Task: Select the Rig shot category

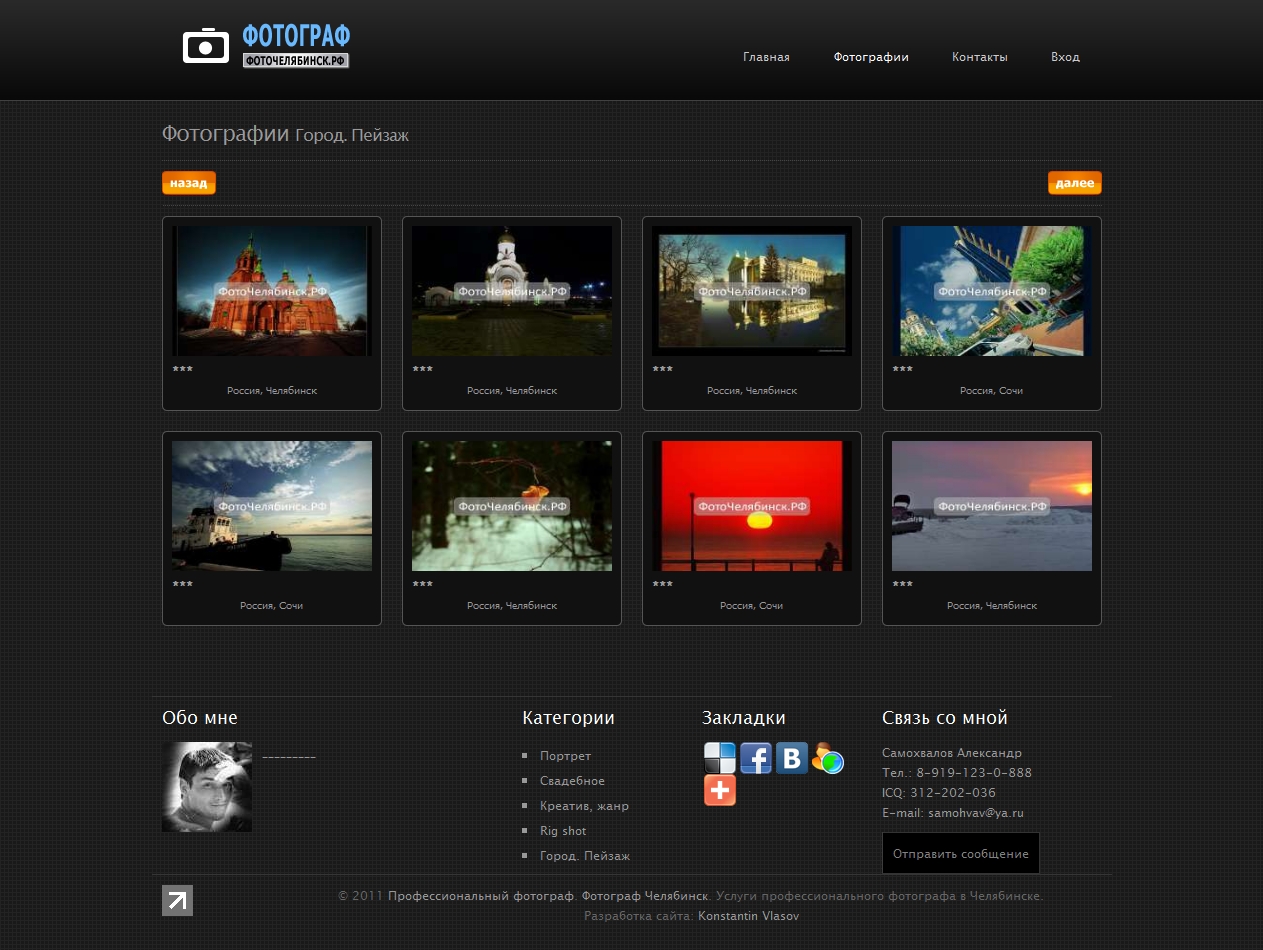Action: pos(563,831)
